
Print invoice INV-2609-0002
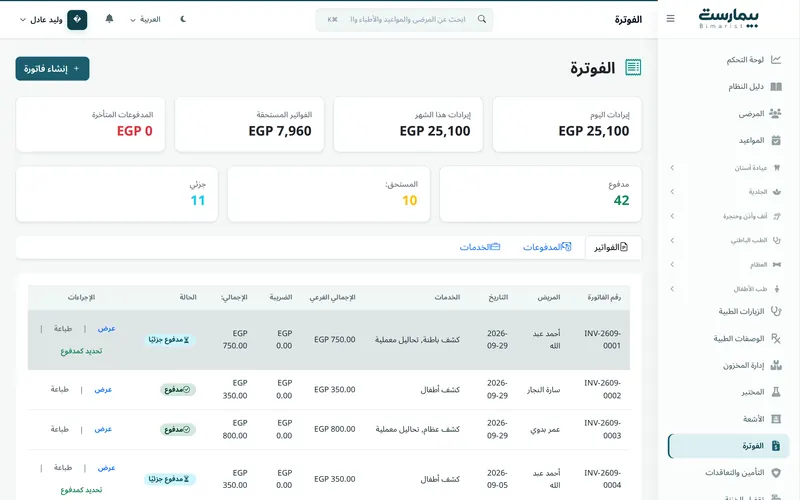click(60, 389)
